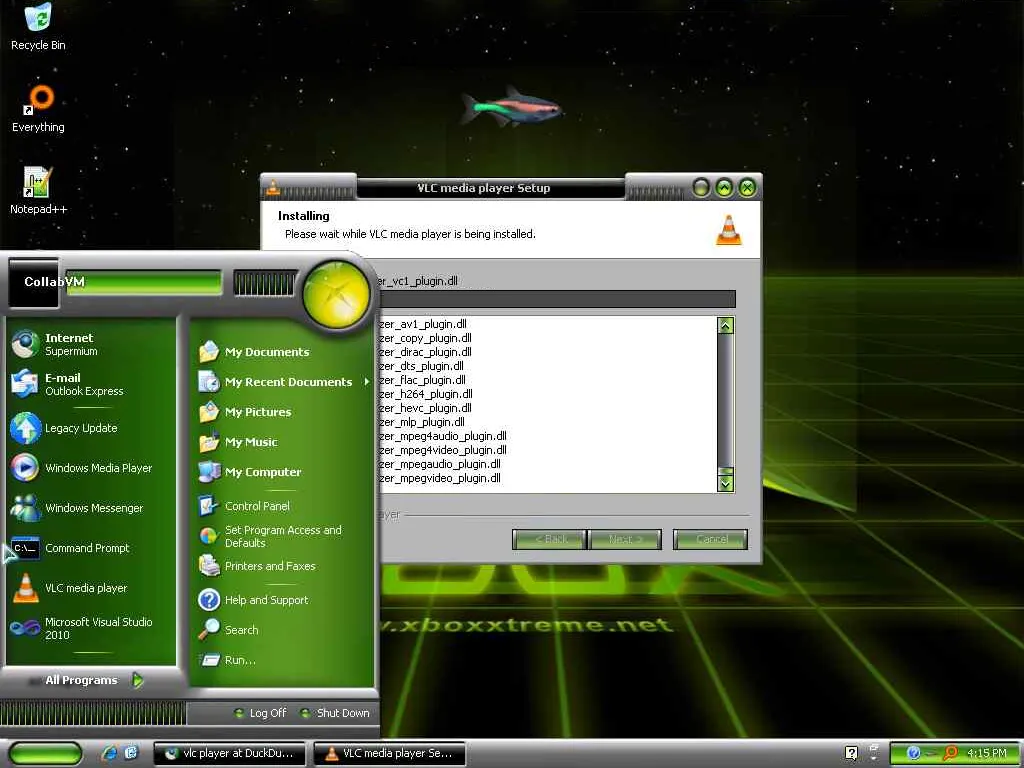The height and width of the screenshot is (768, 1024).
Task: Expand All Programs list
Action: coord(93,680)
